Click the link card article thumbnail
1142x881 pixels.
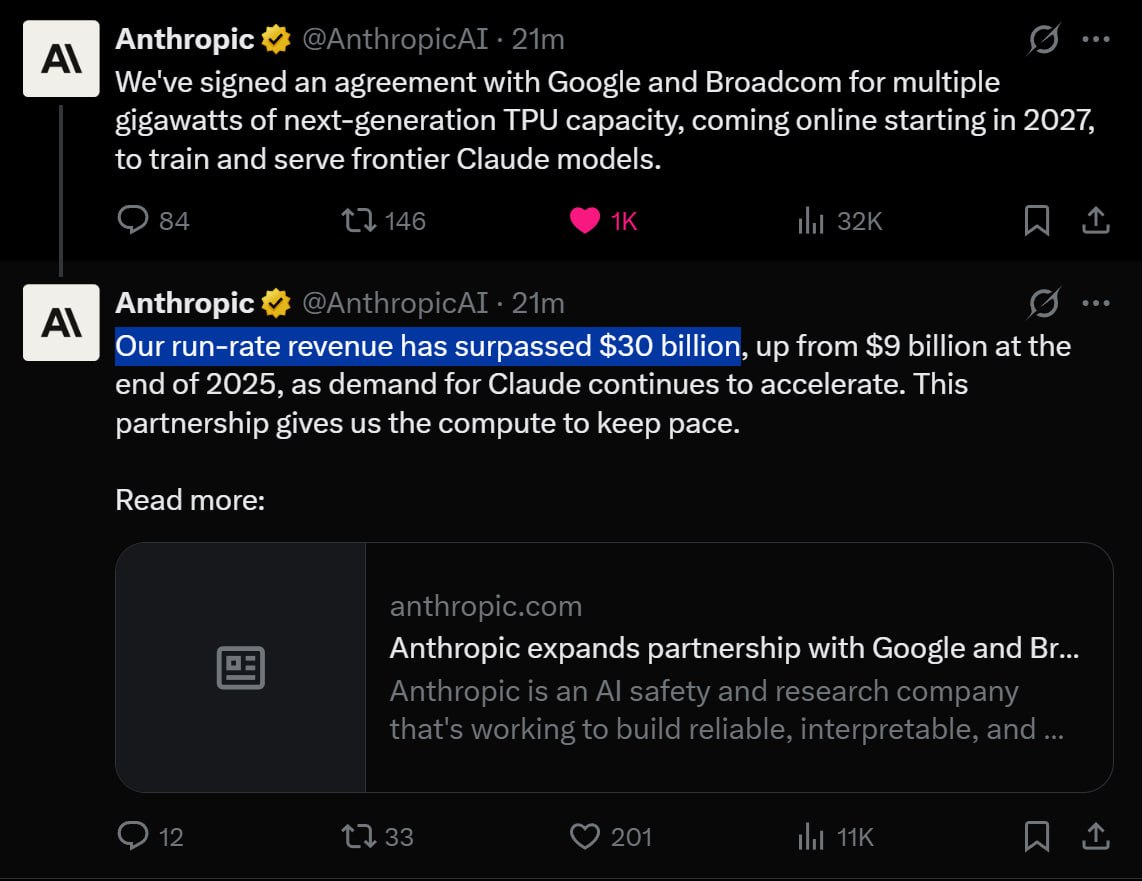coord(241,667)
